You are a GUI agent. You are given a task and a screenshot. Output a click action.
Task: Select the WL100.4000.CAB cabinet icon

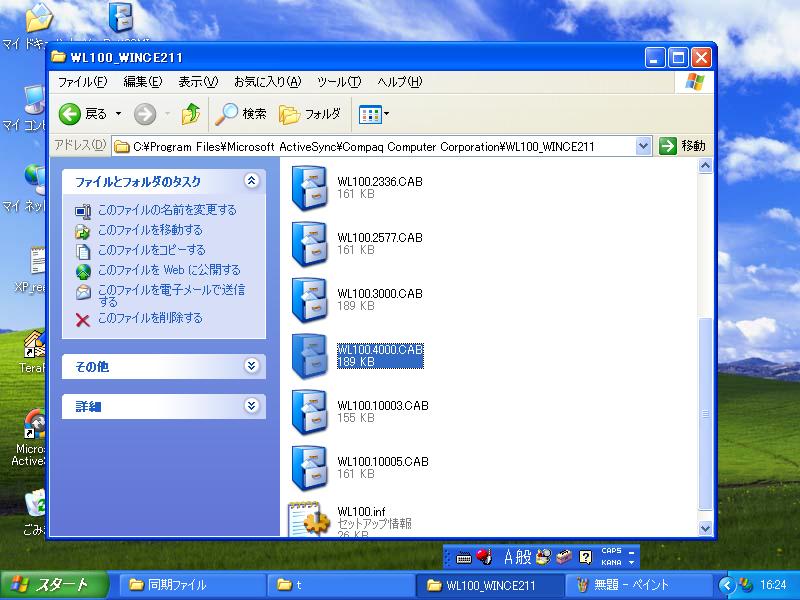[309, 356]
